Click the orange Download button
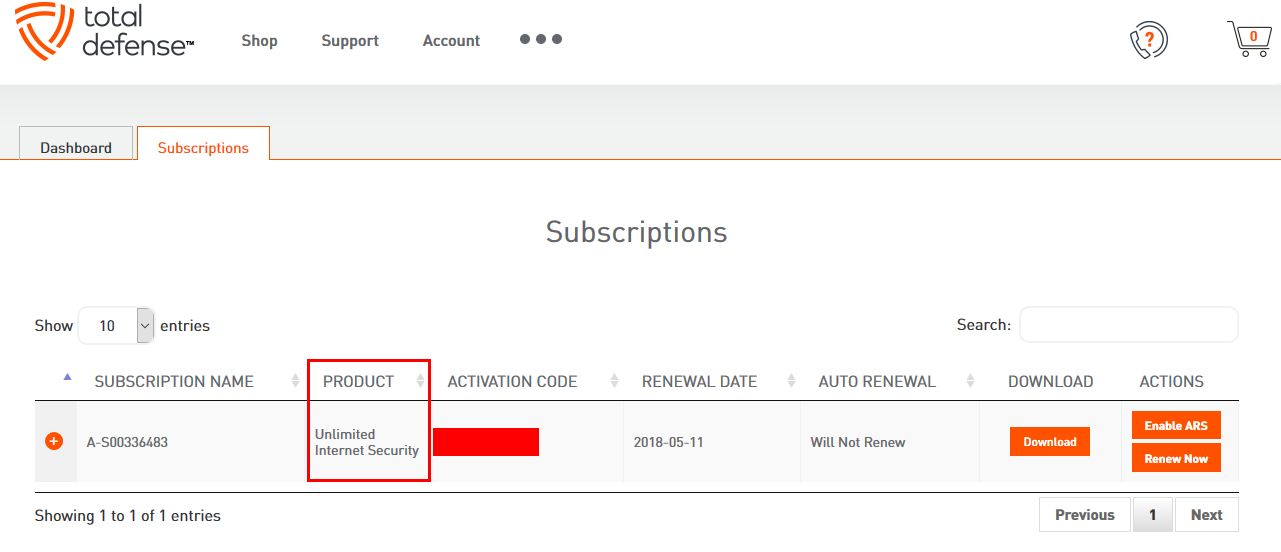 [x=1050, y=441]
